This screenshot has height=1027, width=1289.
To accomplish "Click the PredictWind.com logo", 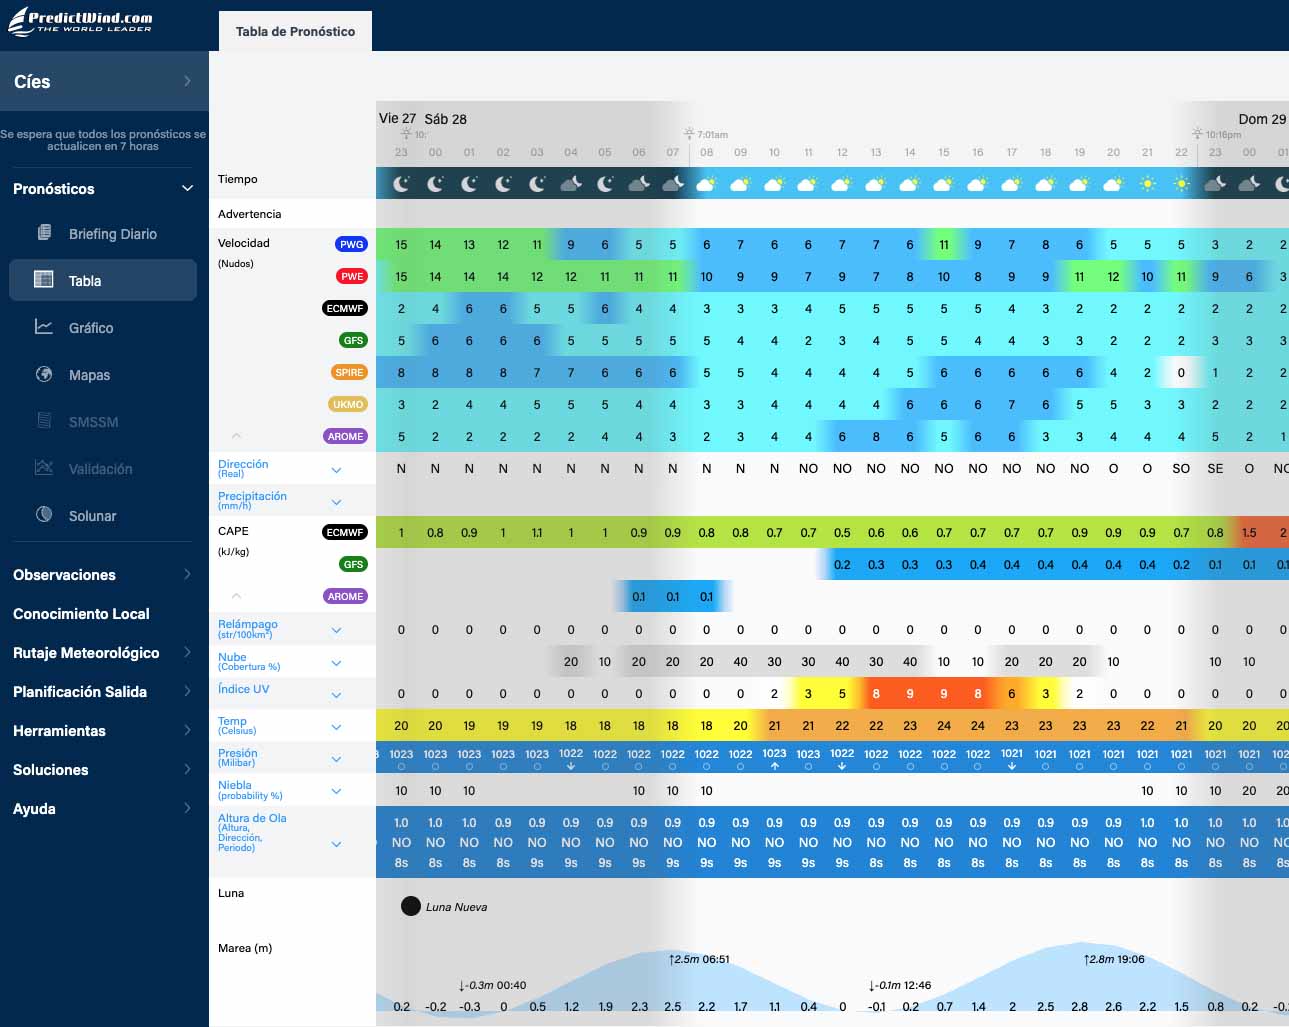I will pos(81,22).
